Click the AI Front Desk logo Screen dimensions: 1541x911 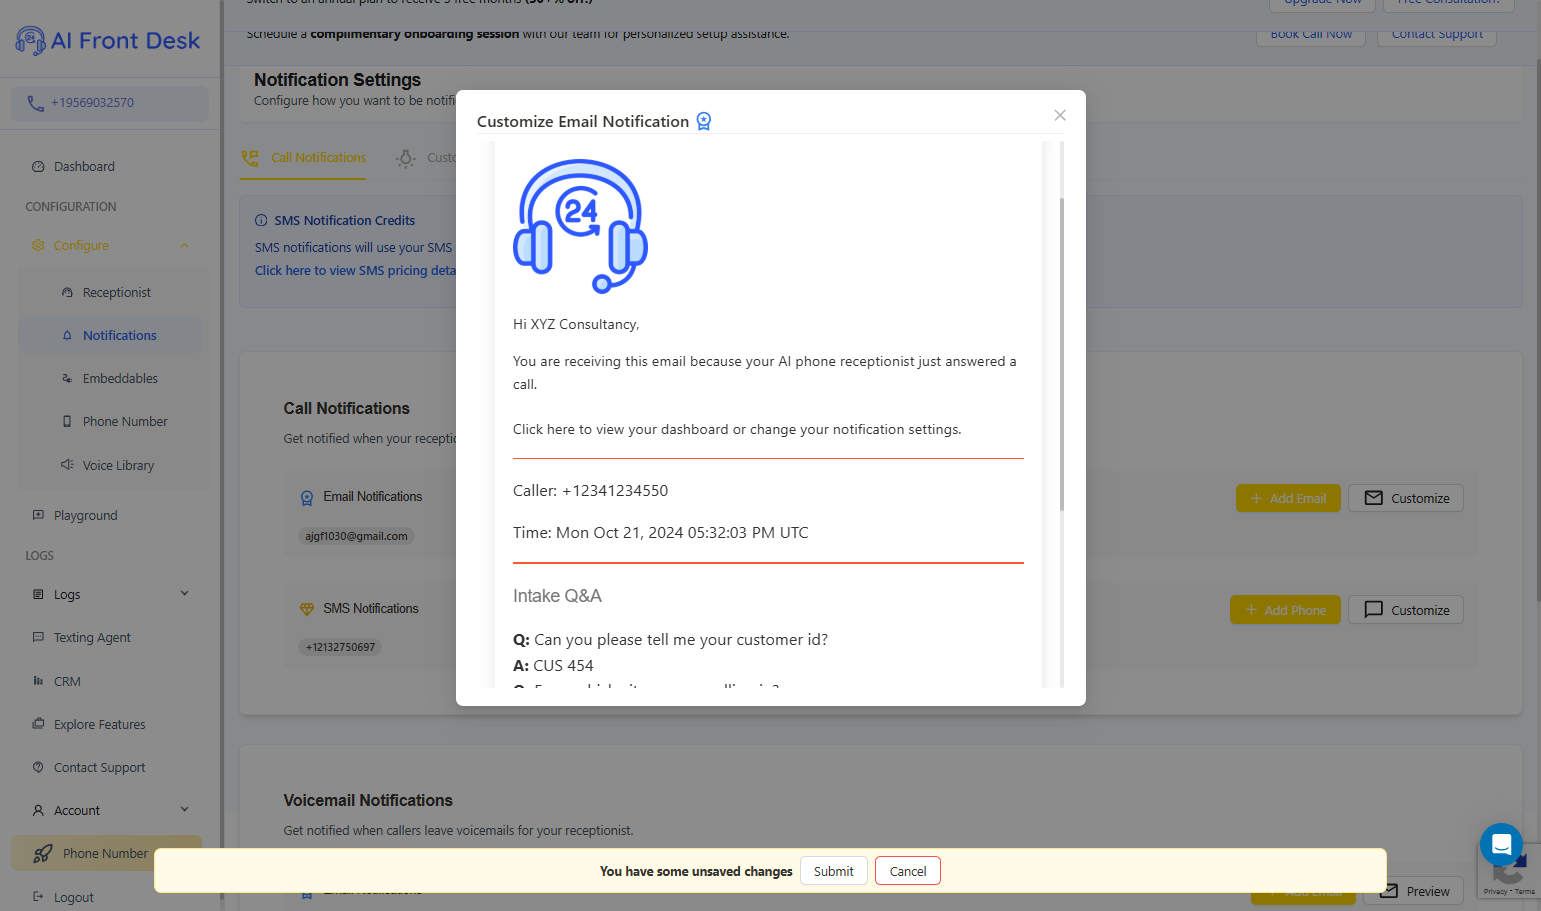click(108, 40)
